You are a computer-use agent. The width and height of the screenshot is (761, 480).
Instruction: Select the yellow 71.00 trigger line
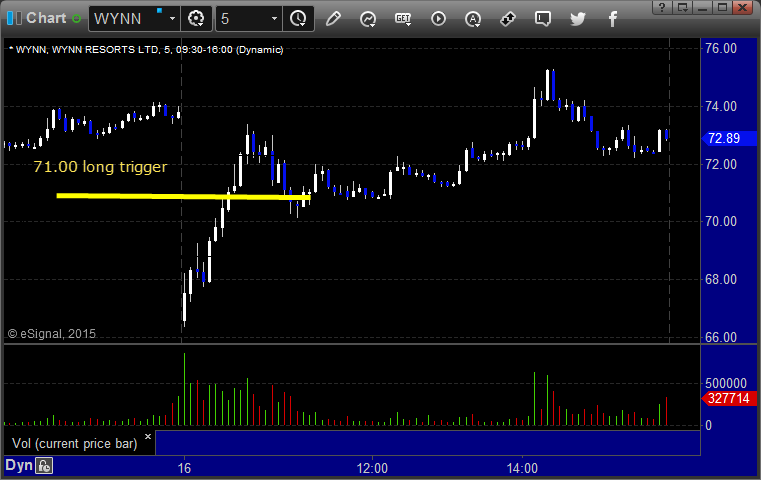(183, 197)
